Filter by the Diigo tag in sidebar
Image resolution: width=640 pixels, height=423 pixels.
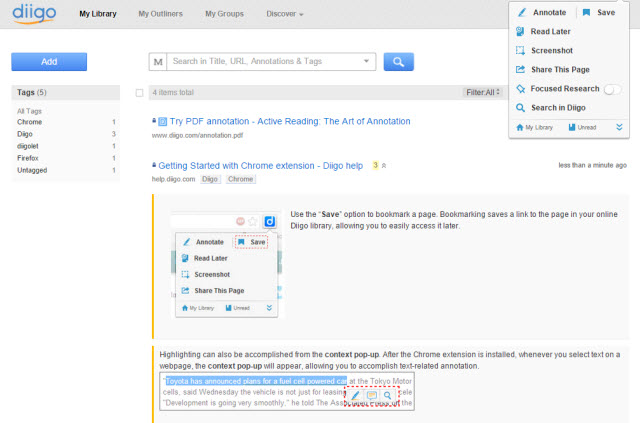pos(24,134)
